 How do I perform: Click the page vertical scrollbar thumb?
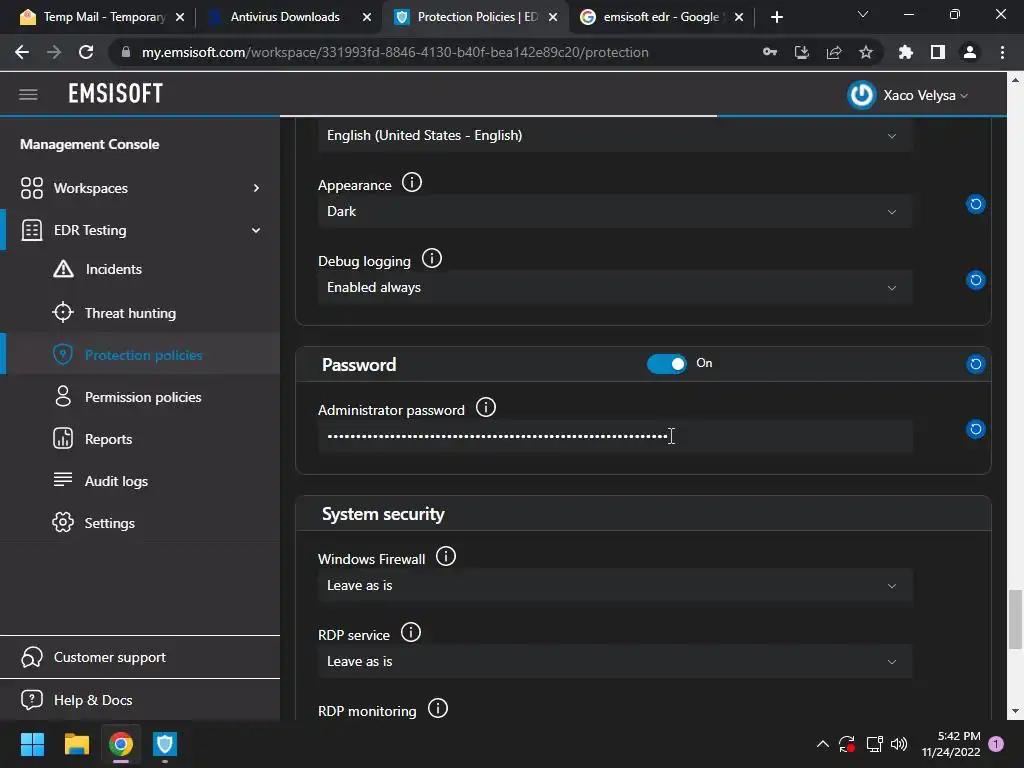(1015, 619)
